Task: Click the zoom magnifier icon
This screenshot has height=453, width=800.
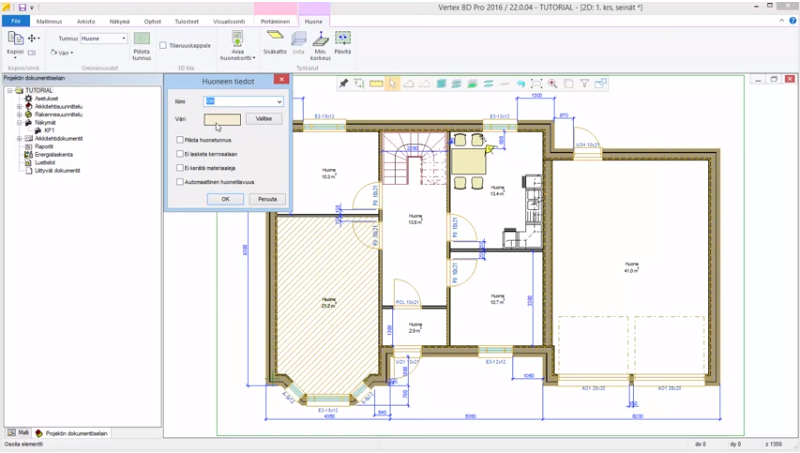Action: pos(552,83)
